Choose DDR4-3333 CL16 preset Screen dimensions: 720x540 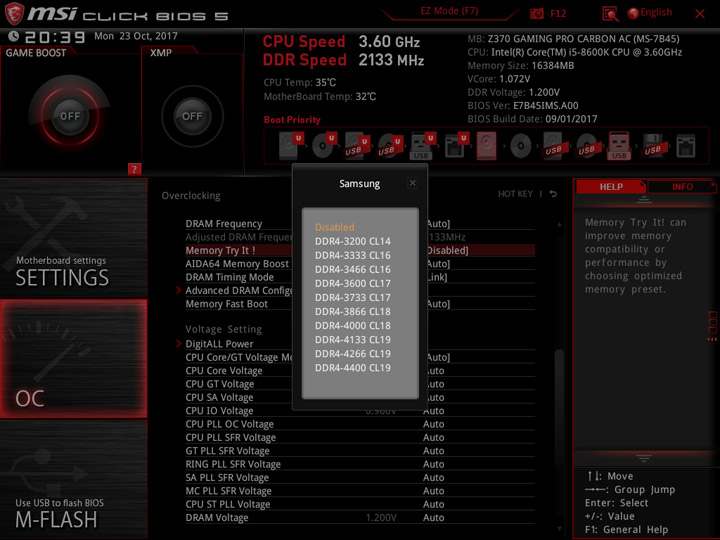[x=353, y=255]
